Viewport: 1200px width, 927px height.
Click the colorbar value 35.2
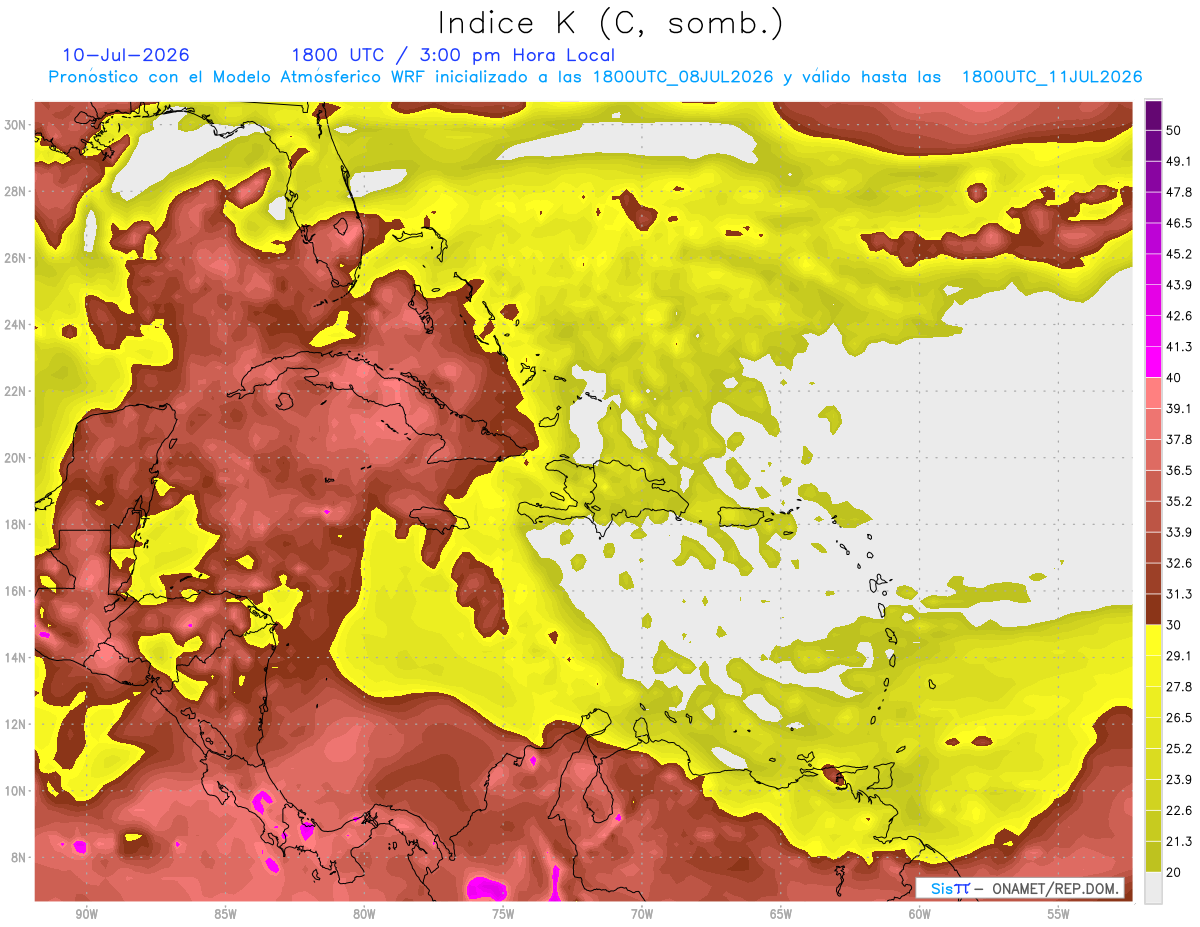coord(1179,501)
